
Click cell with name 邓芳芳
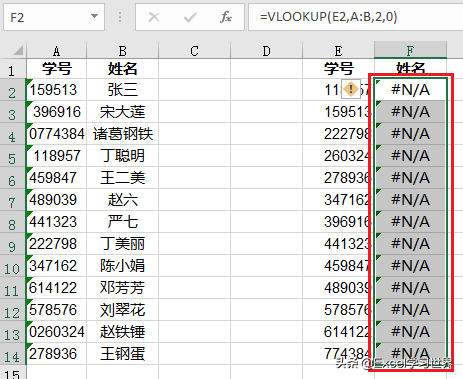tap(122, 288)
